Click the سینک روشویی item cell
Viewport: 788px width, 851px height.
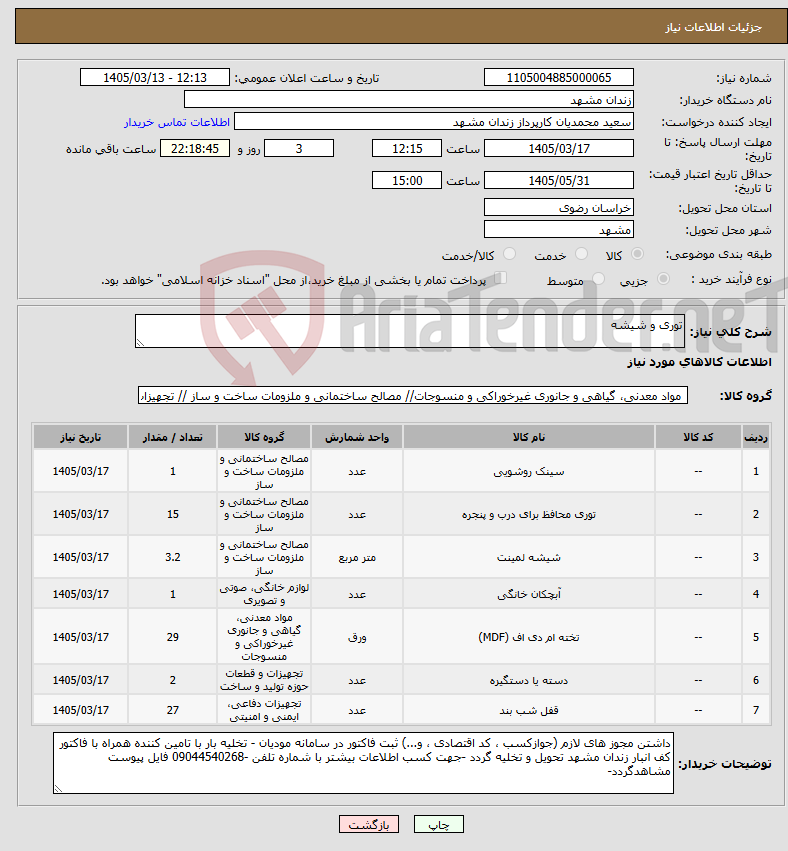(529, 472)
